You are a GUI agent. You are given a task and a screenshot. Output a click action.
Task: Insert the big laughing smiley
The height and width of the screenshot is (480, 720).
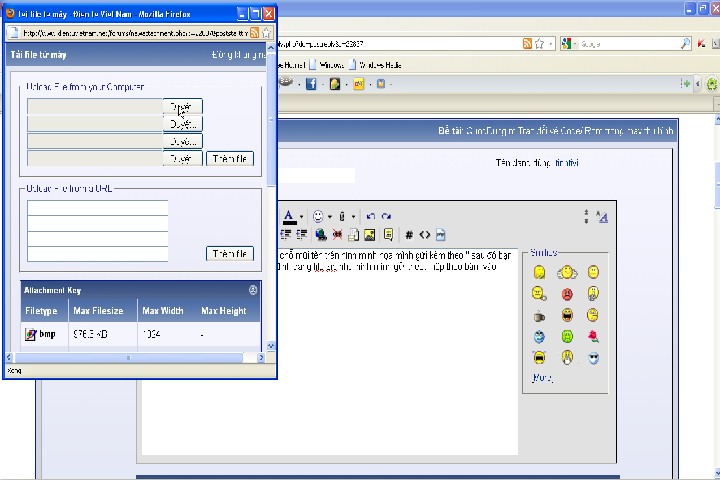click(567, 315)
